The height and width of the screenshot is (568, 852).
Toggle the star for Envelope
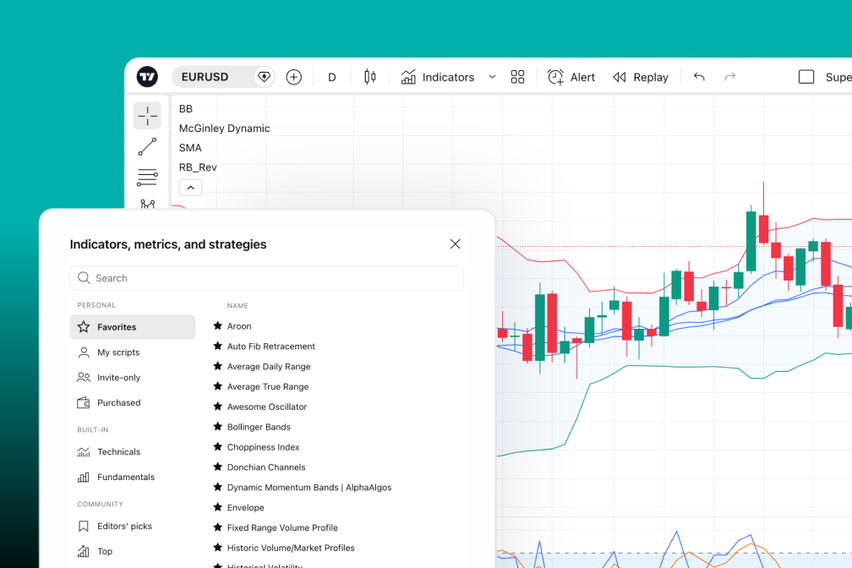[x=218, y=507]
